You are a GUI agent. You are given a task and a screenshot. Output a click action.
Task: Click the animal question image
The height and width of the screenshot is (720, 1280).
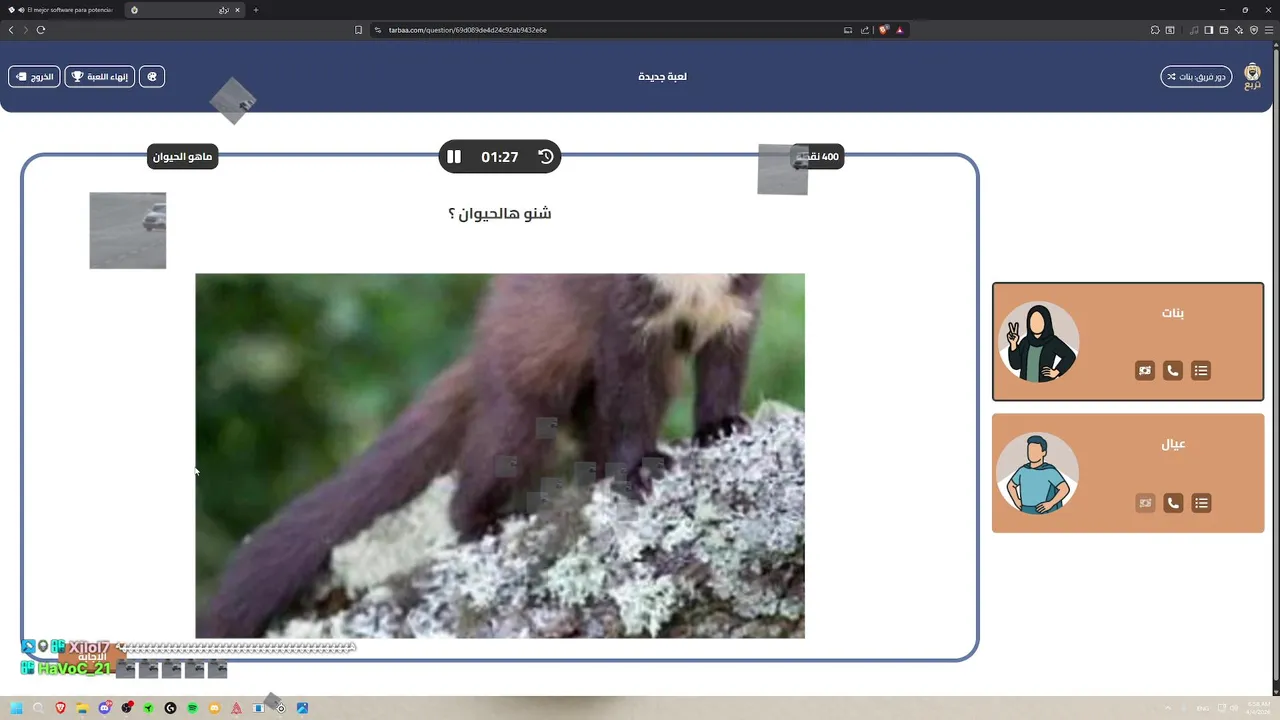(x=500, y=456)
